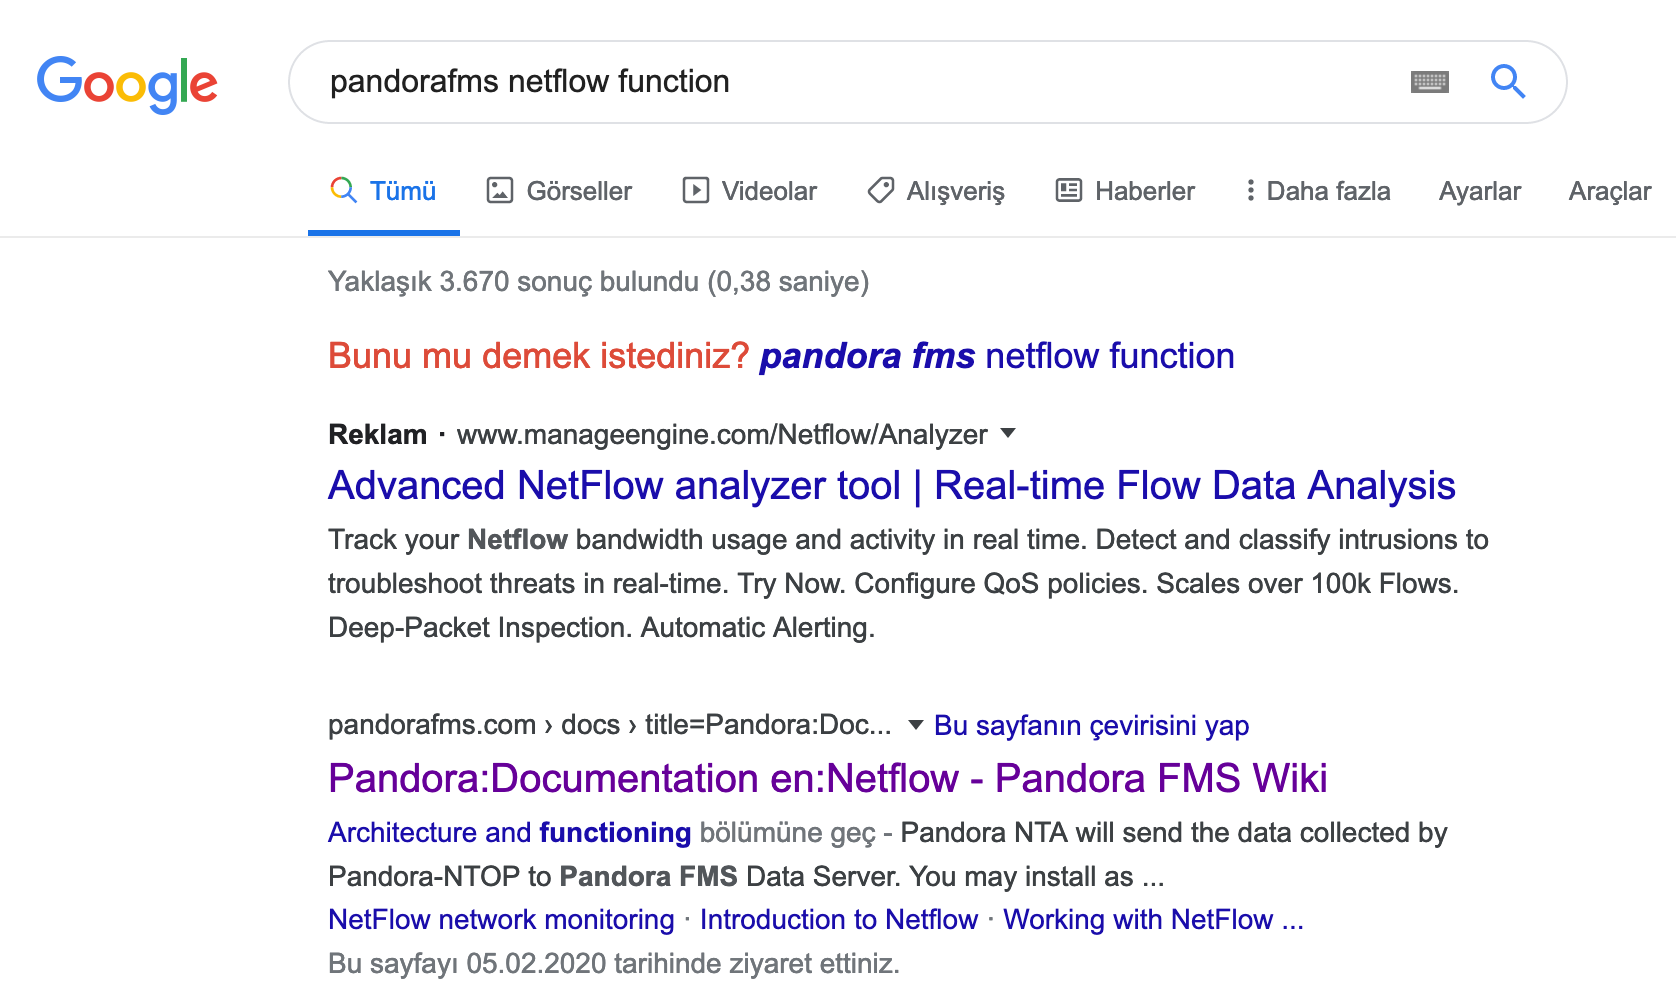1676x1002 pixels.
Task: Open Ayarlar settings menu
Action: [1479, 191]
